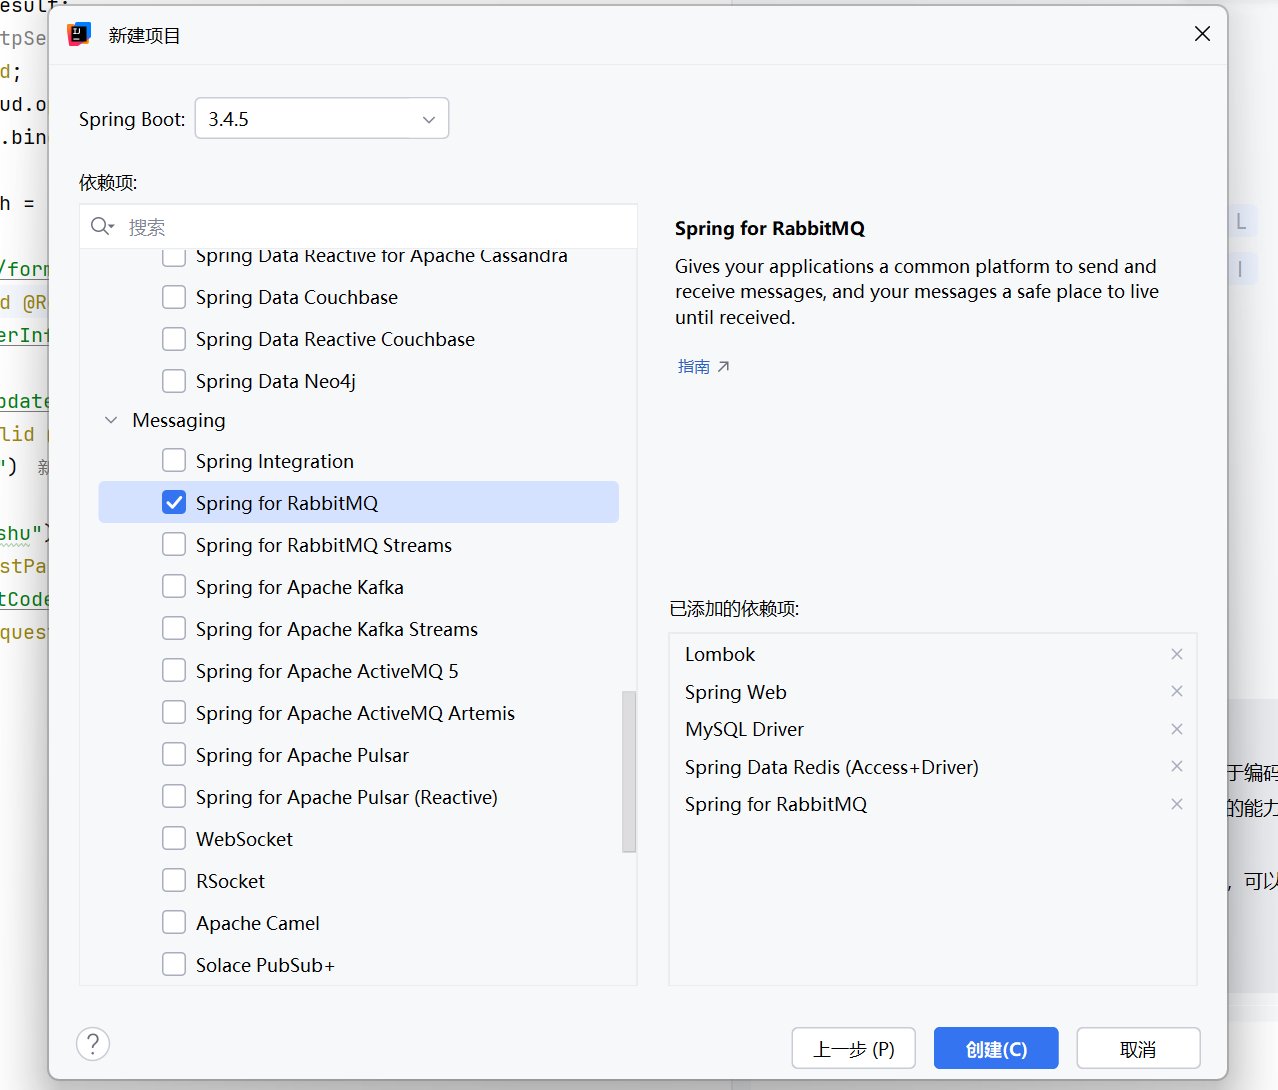Check Spring Data Neo4j
This screenshot has height=1090, width=1278.
coord(174,381)
